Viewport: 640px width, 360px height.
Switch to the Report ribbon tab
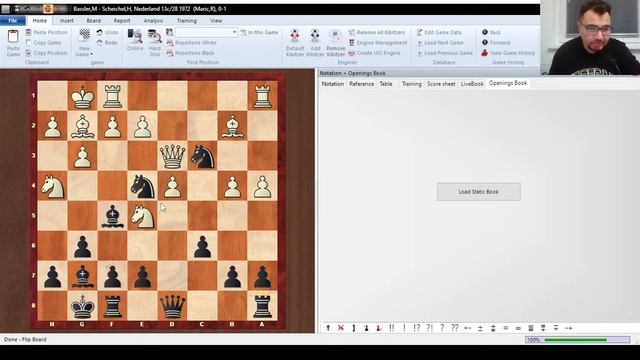pos(122,20)
